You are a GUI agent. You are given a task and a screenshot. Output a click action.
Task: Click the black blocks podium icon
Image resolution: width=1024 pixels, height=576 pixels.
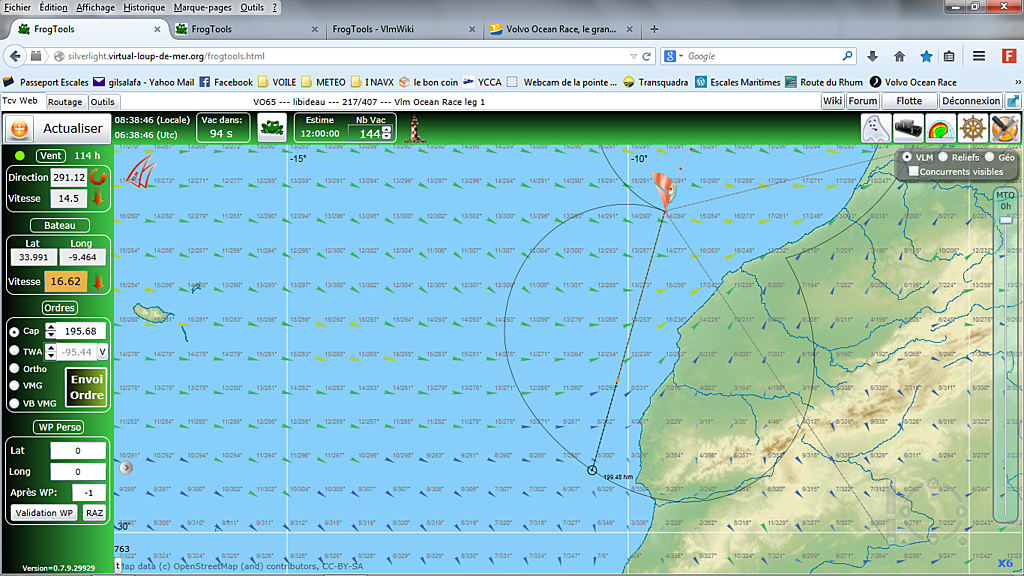click(x=908, y=129)
